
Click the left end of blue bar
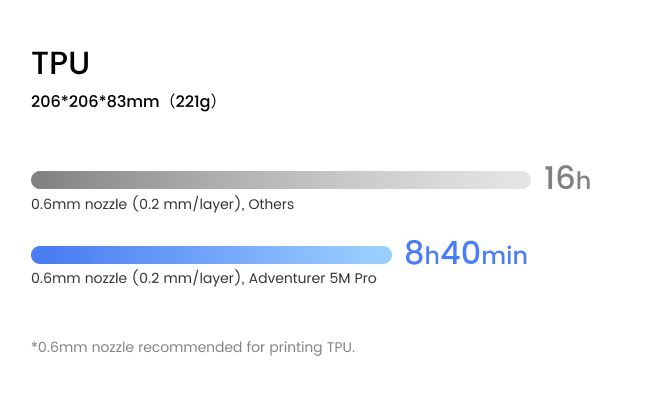point(38,255)
